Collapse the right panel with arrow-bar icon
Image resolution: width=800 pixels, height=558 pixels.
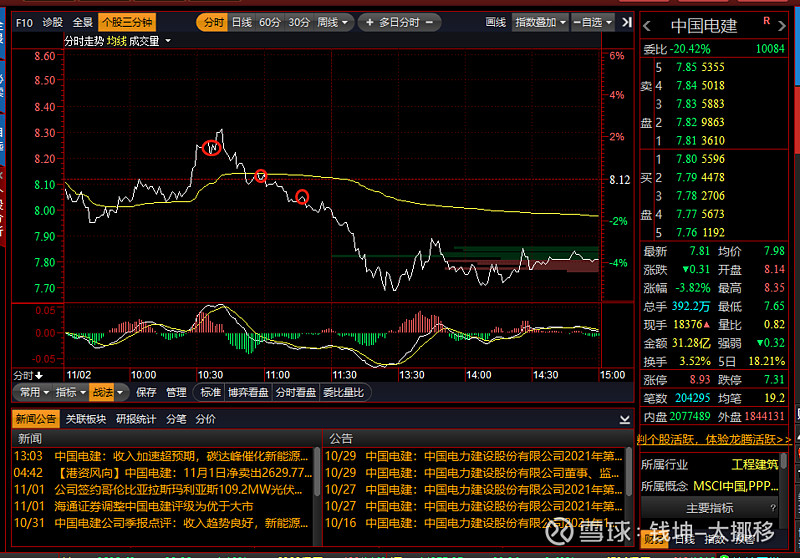pos(627,22)
